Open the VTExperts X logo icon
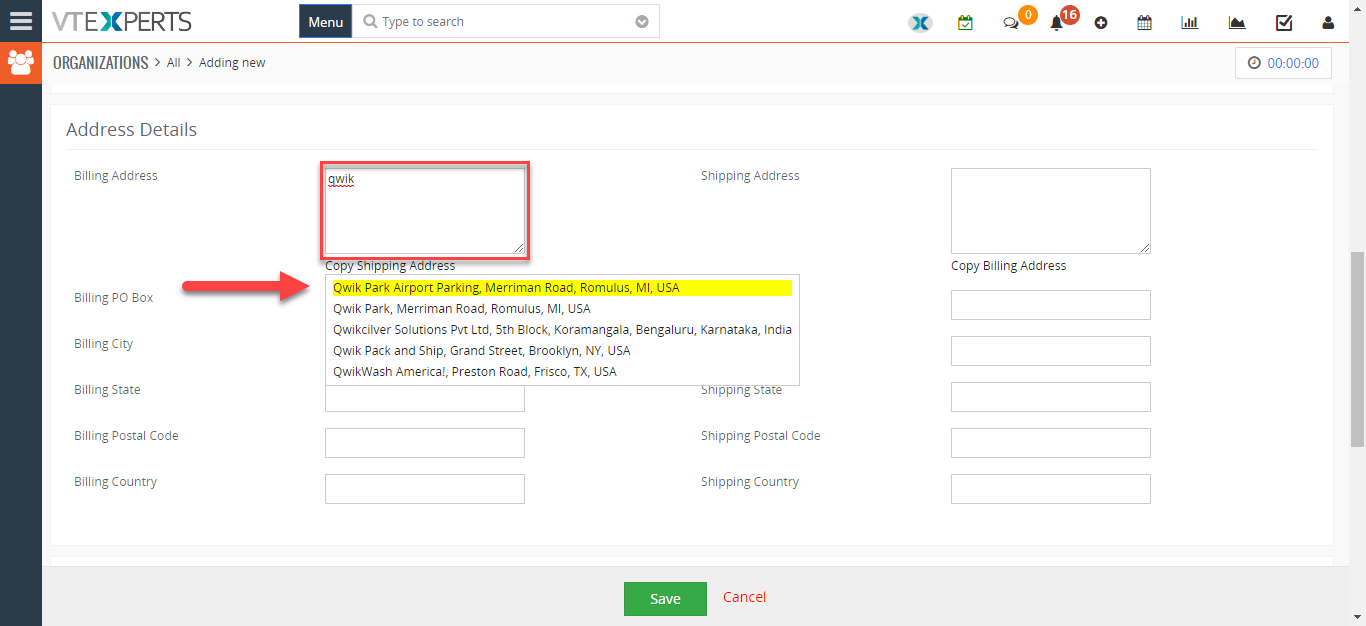The height and width of the screenshot is (626, 1366). pyautogui.click(x=920, y=22)
